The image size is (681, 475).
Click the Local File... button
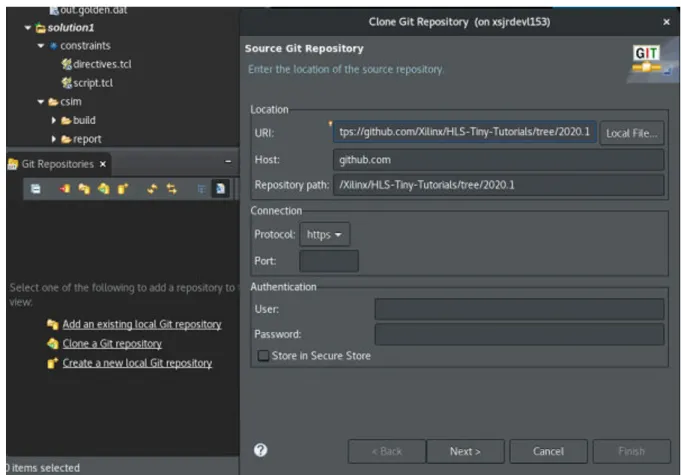click(632, 133)
